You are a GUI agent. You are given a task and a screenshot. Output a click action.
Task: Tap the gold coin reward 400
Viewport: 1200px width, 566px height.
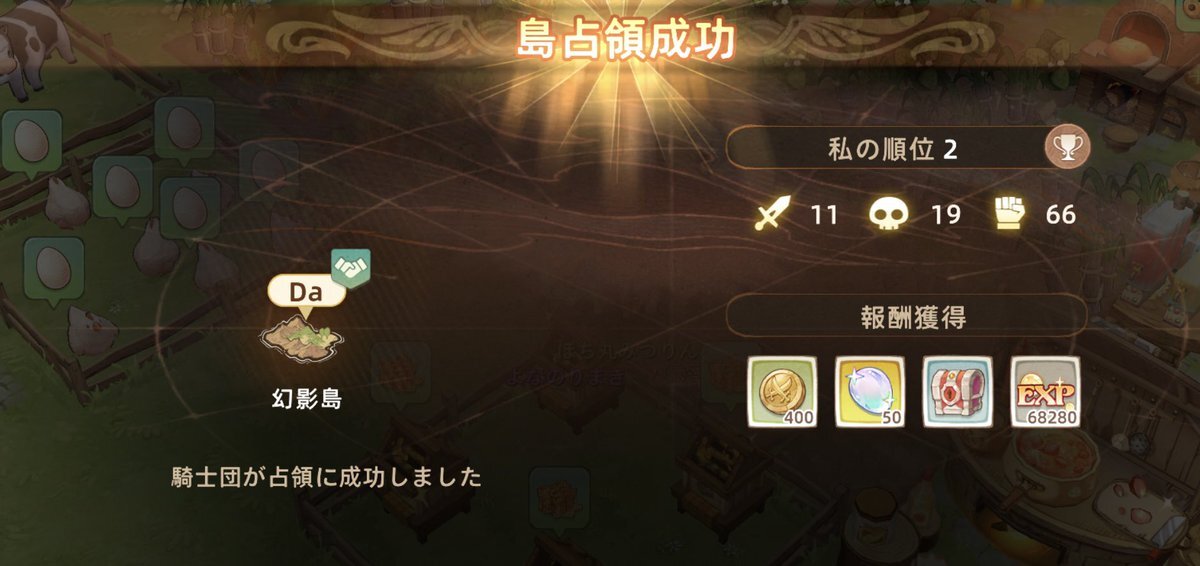pyautogui.click(x=783, y=391)
